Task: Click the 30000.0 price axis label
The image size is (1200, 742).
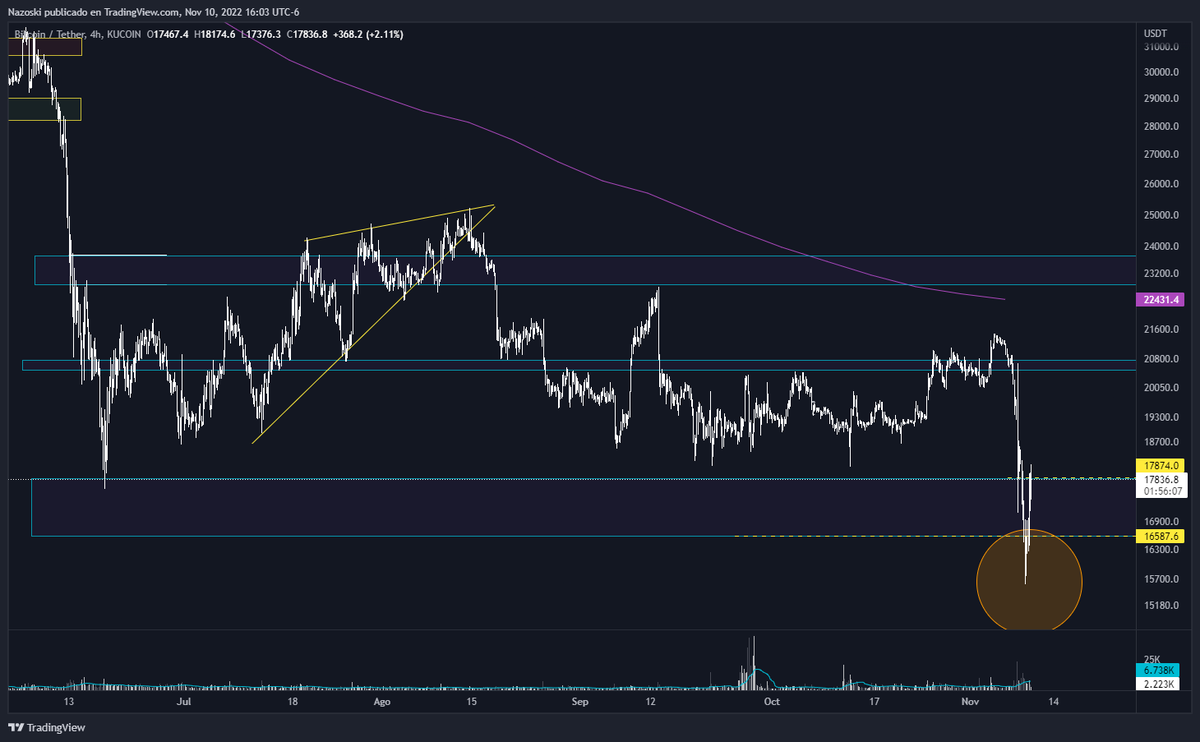Action: [x=1160, y=72]
